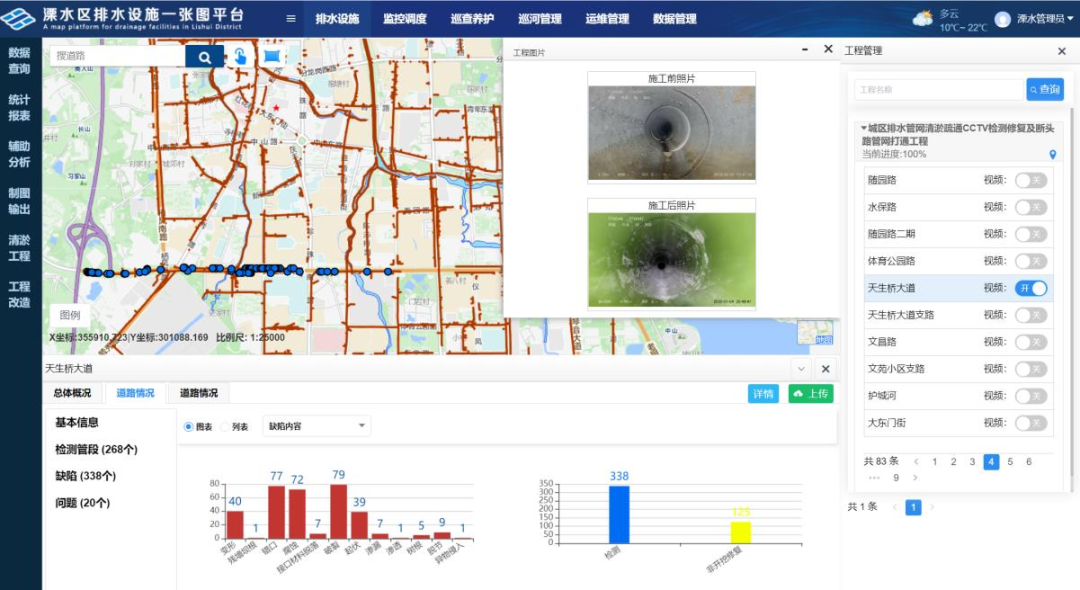Expand the pagination ellipsis for more pages

[875, 478]
